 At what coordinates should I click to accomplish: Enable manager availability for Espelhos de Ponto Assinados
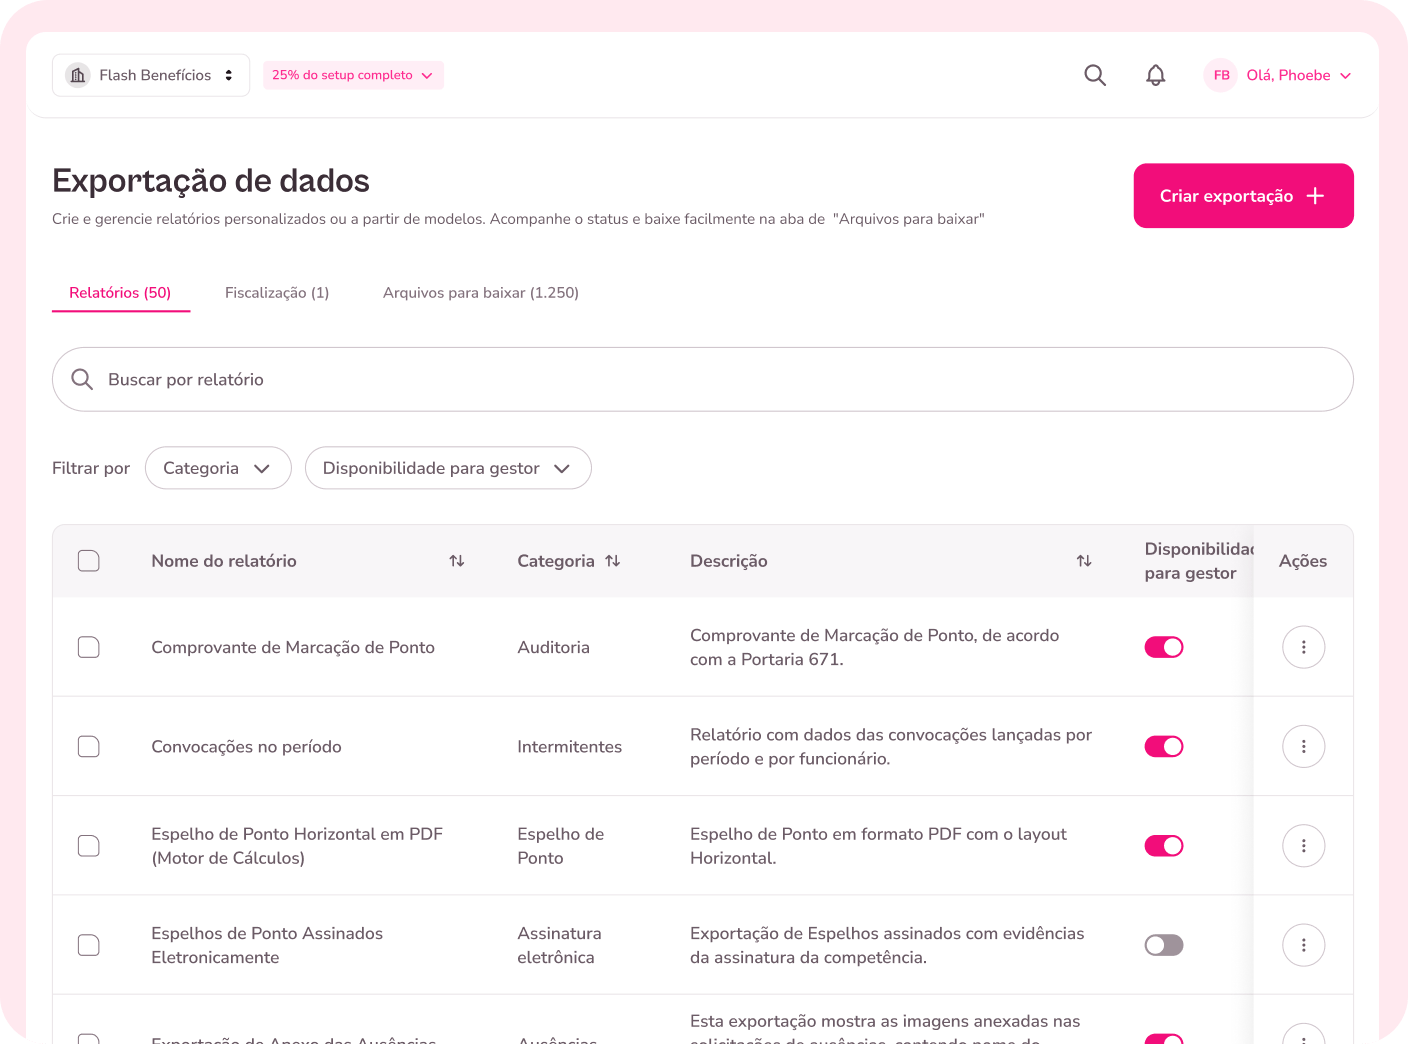1164,945
